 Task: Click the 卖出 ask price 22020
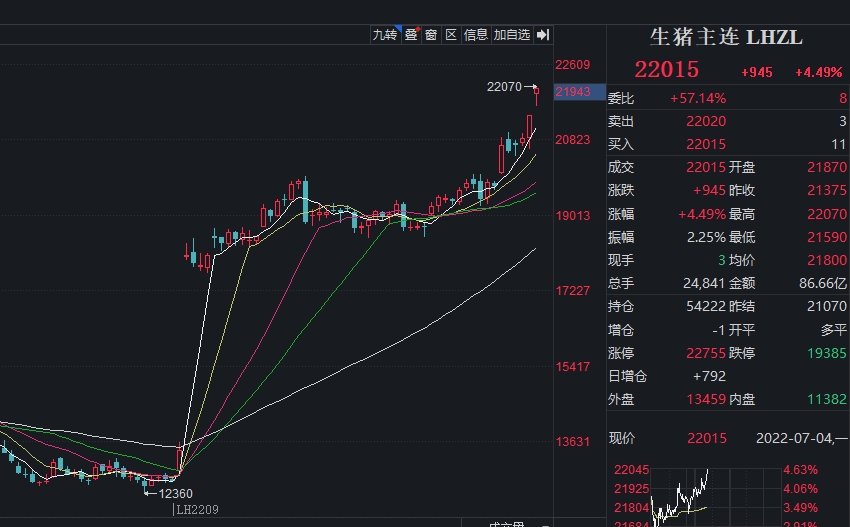pyautogui.click(x=705, y=121)
